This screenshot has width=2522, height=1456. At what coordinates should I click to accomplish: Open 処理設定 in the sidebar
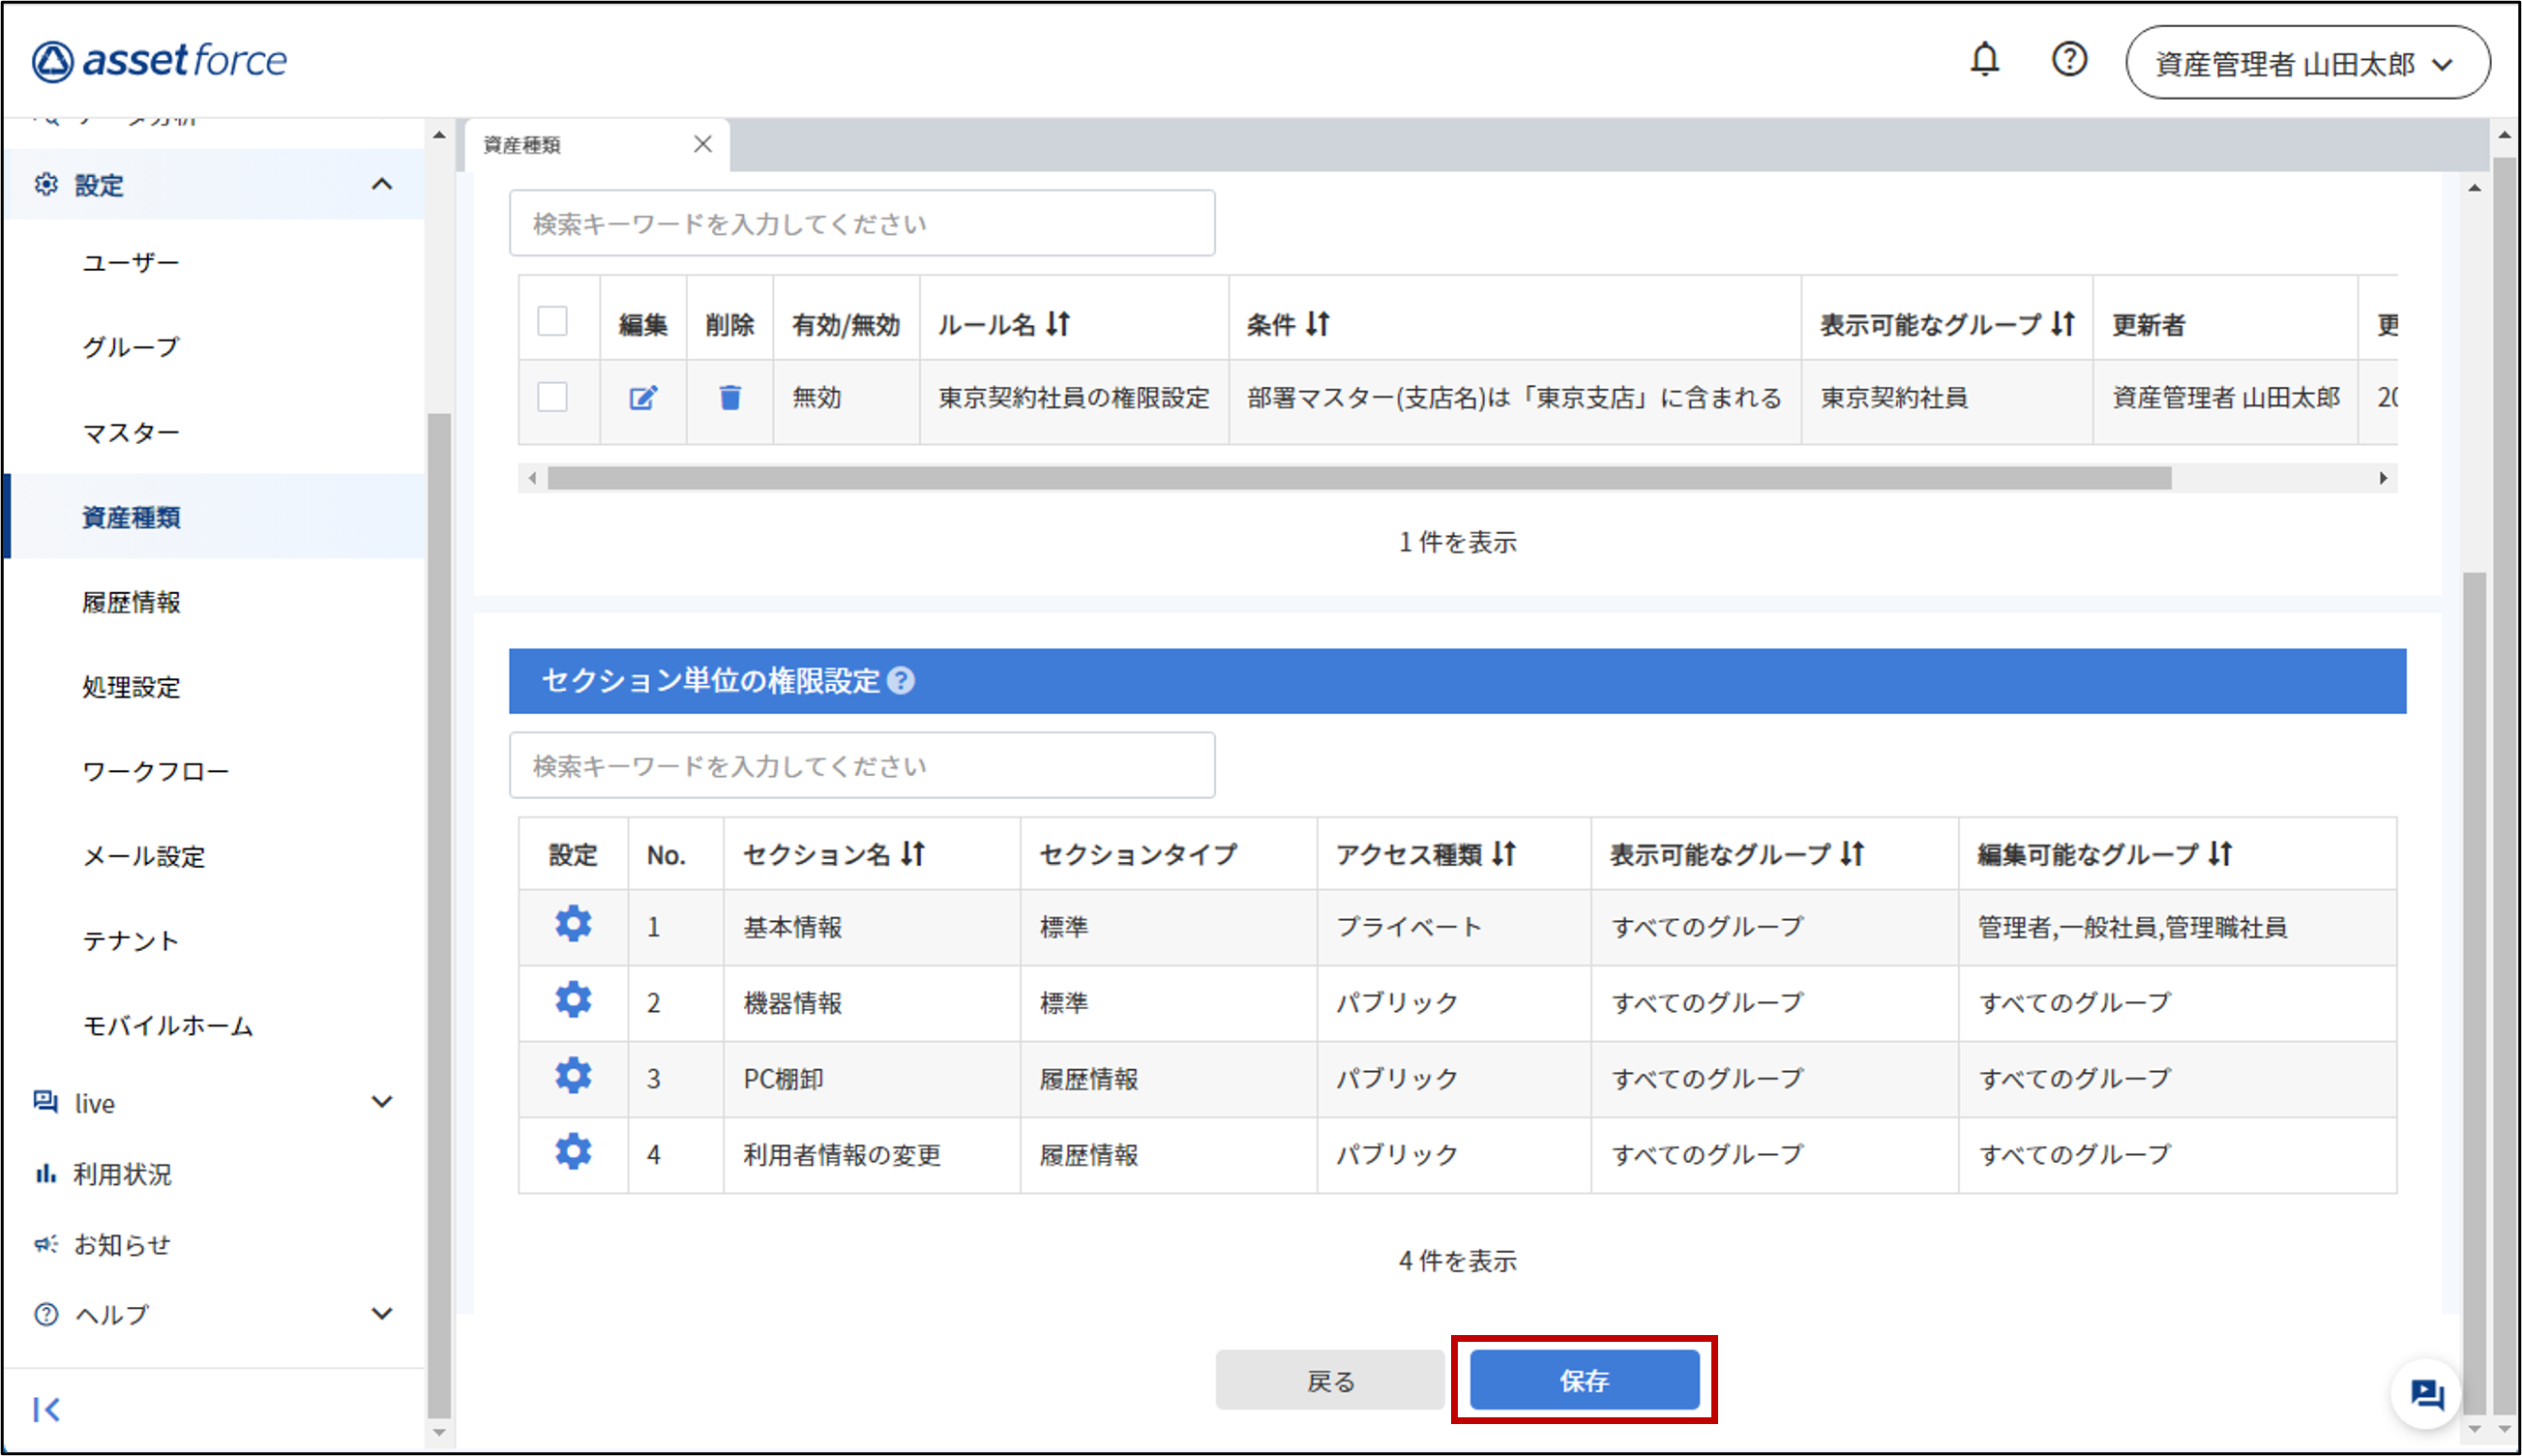coord(131,687)
